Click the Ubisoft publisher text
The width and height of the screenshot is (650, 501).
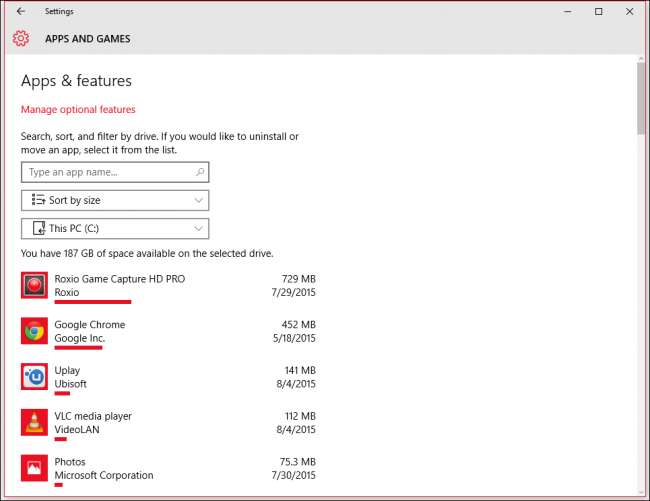70,384
